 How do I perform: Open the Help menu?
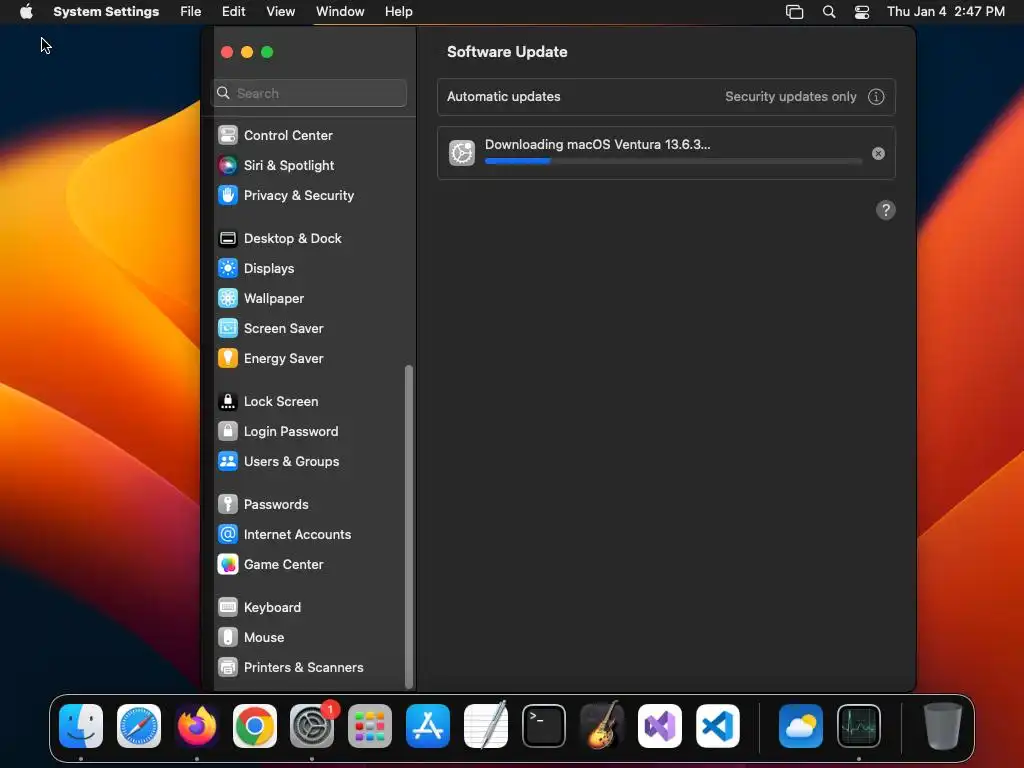[x=398, y=12]
